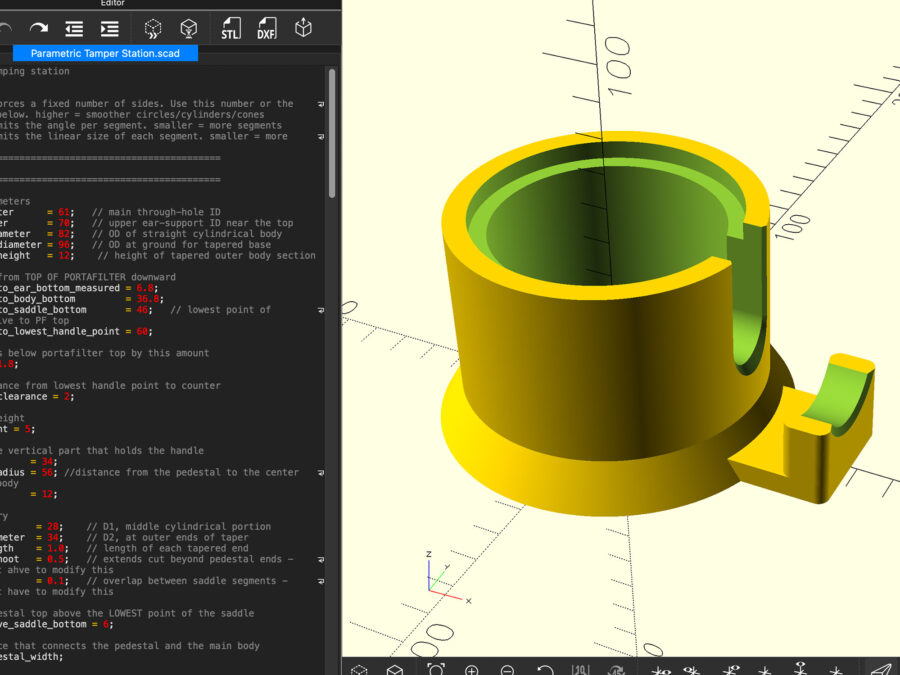900x675 pixels.
Task: Click comment '// length of each tapered end'
Action: click(x=167, y=548)
